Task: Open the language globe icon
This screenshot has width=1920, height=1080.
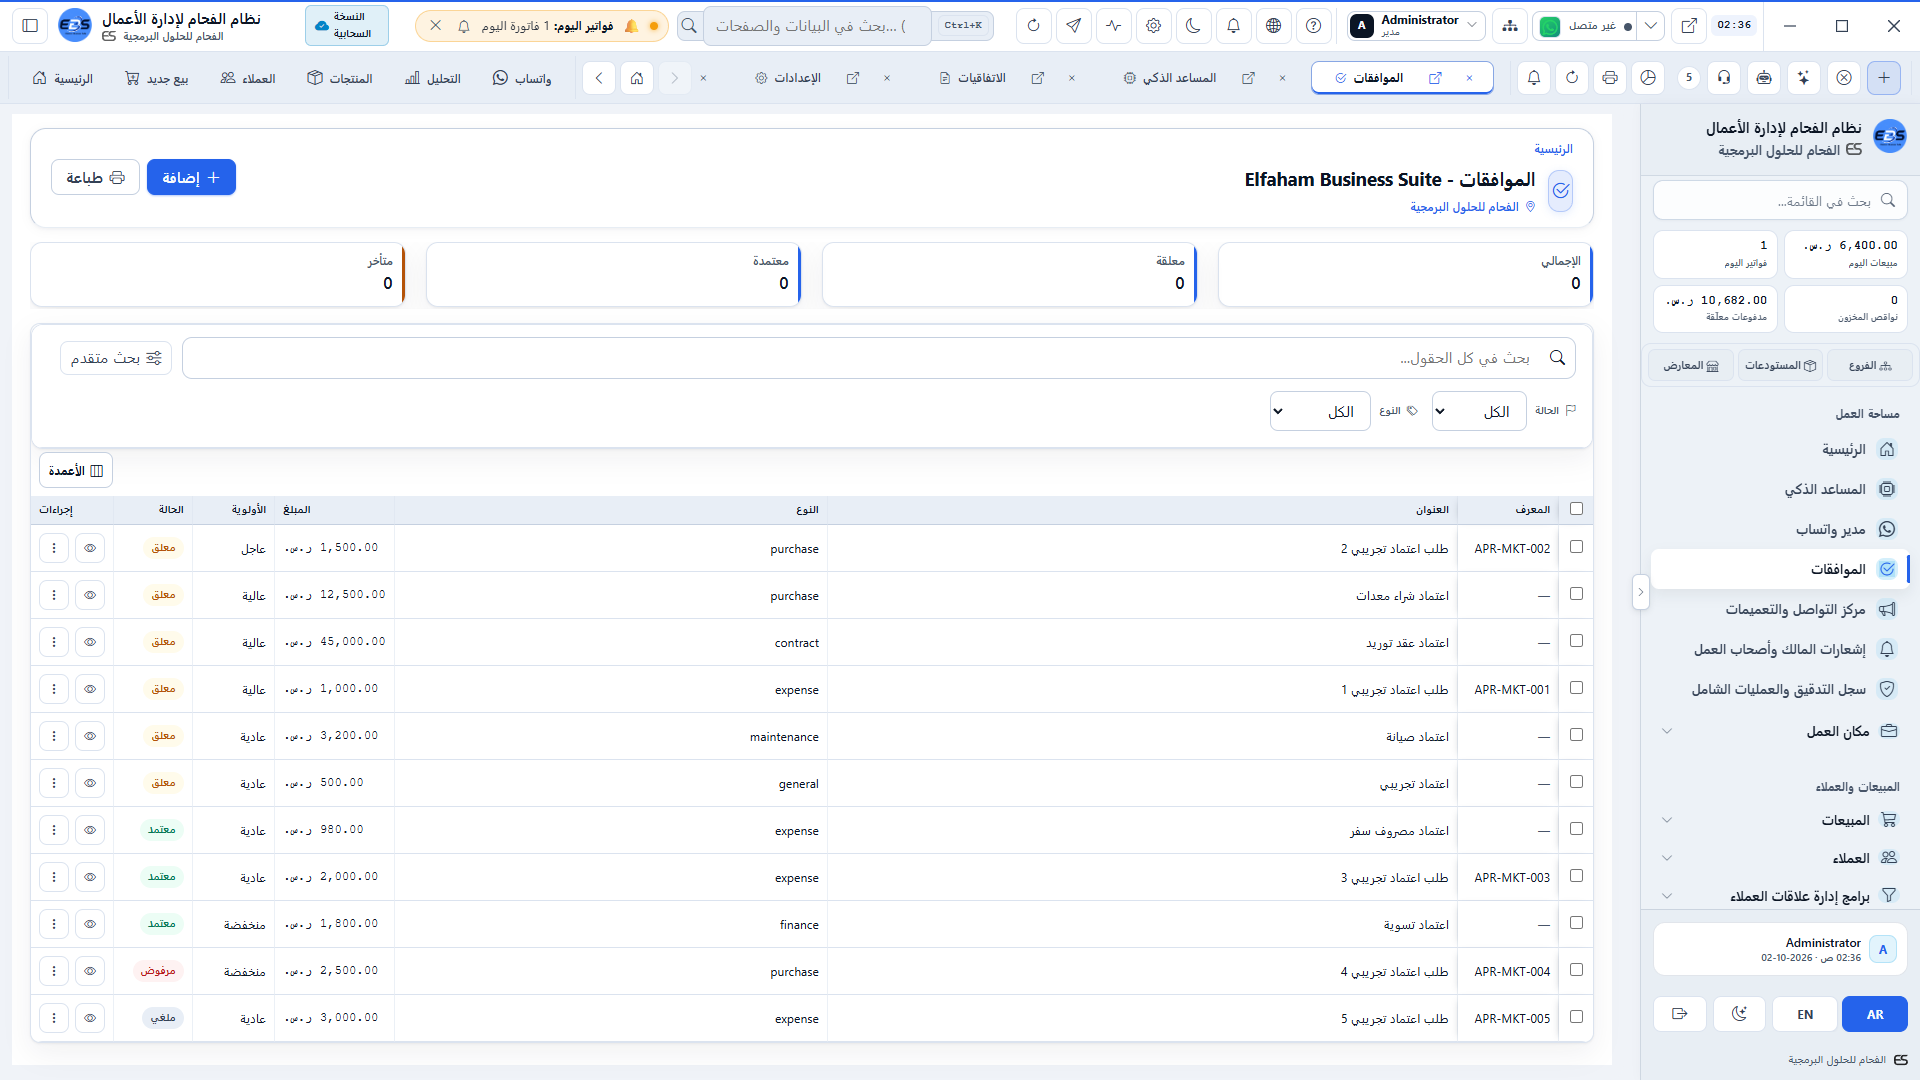Action: click(x=1274, y=26)
